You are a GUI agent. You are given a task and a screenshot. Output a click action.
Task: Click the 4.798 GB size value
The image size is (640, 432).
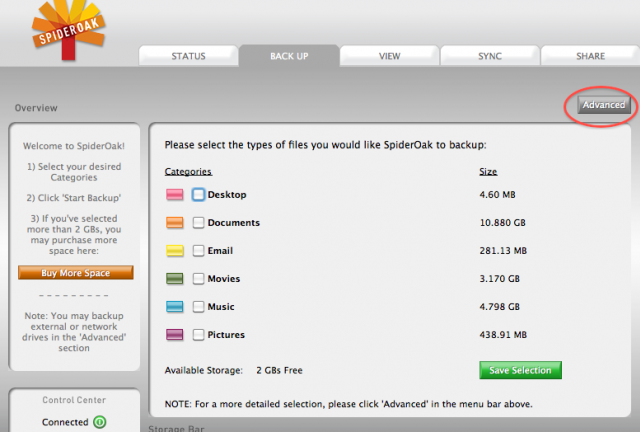tap(500, 306)
